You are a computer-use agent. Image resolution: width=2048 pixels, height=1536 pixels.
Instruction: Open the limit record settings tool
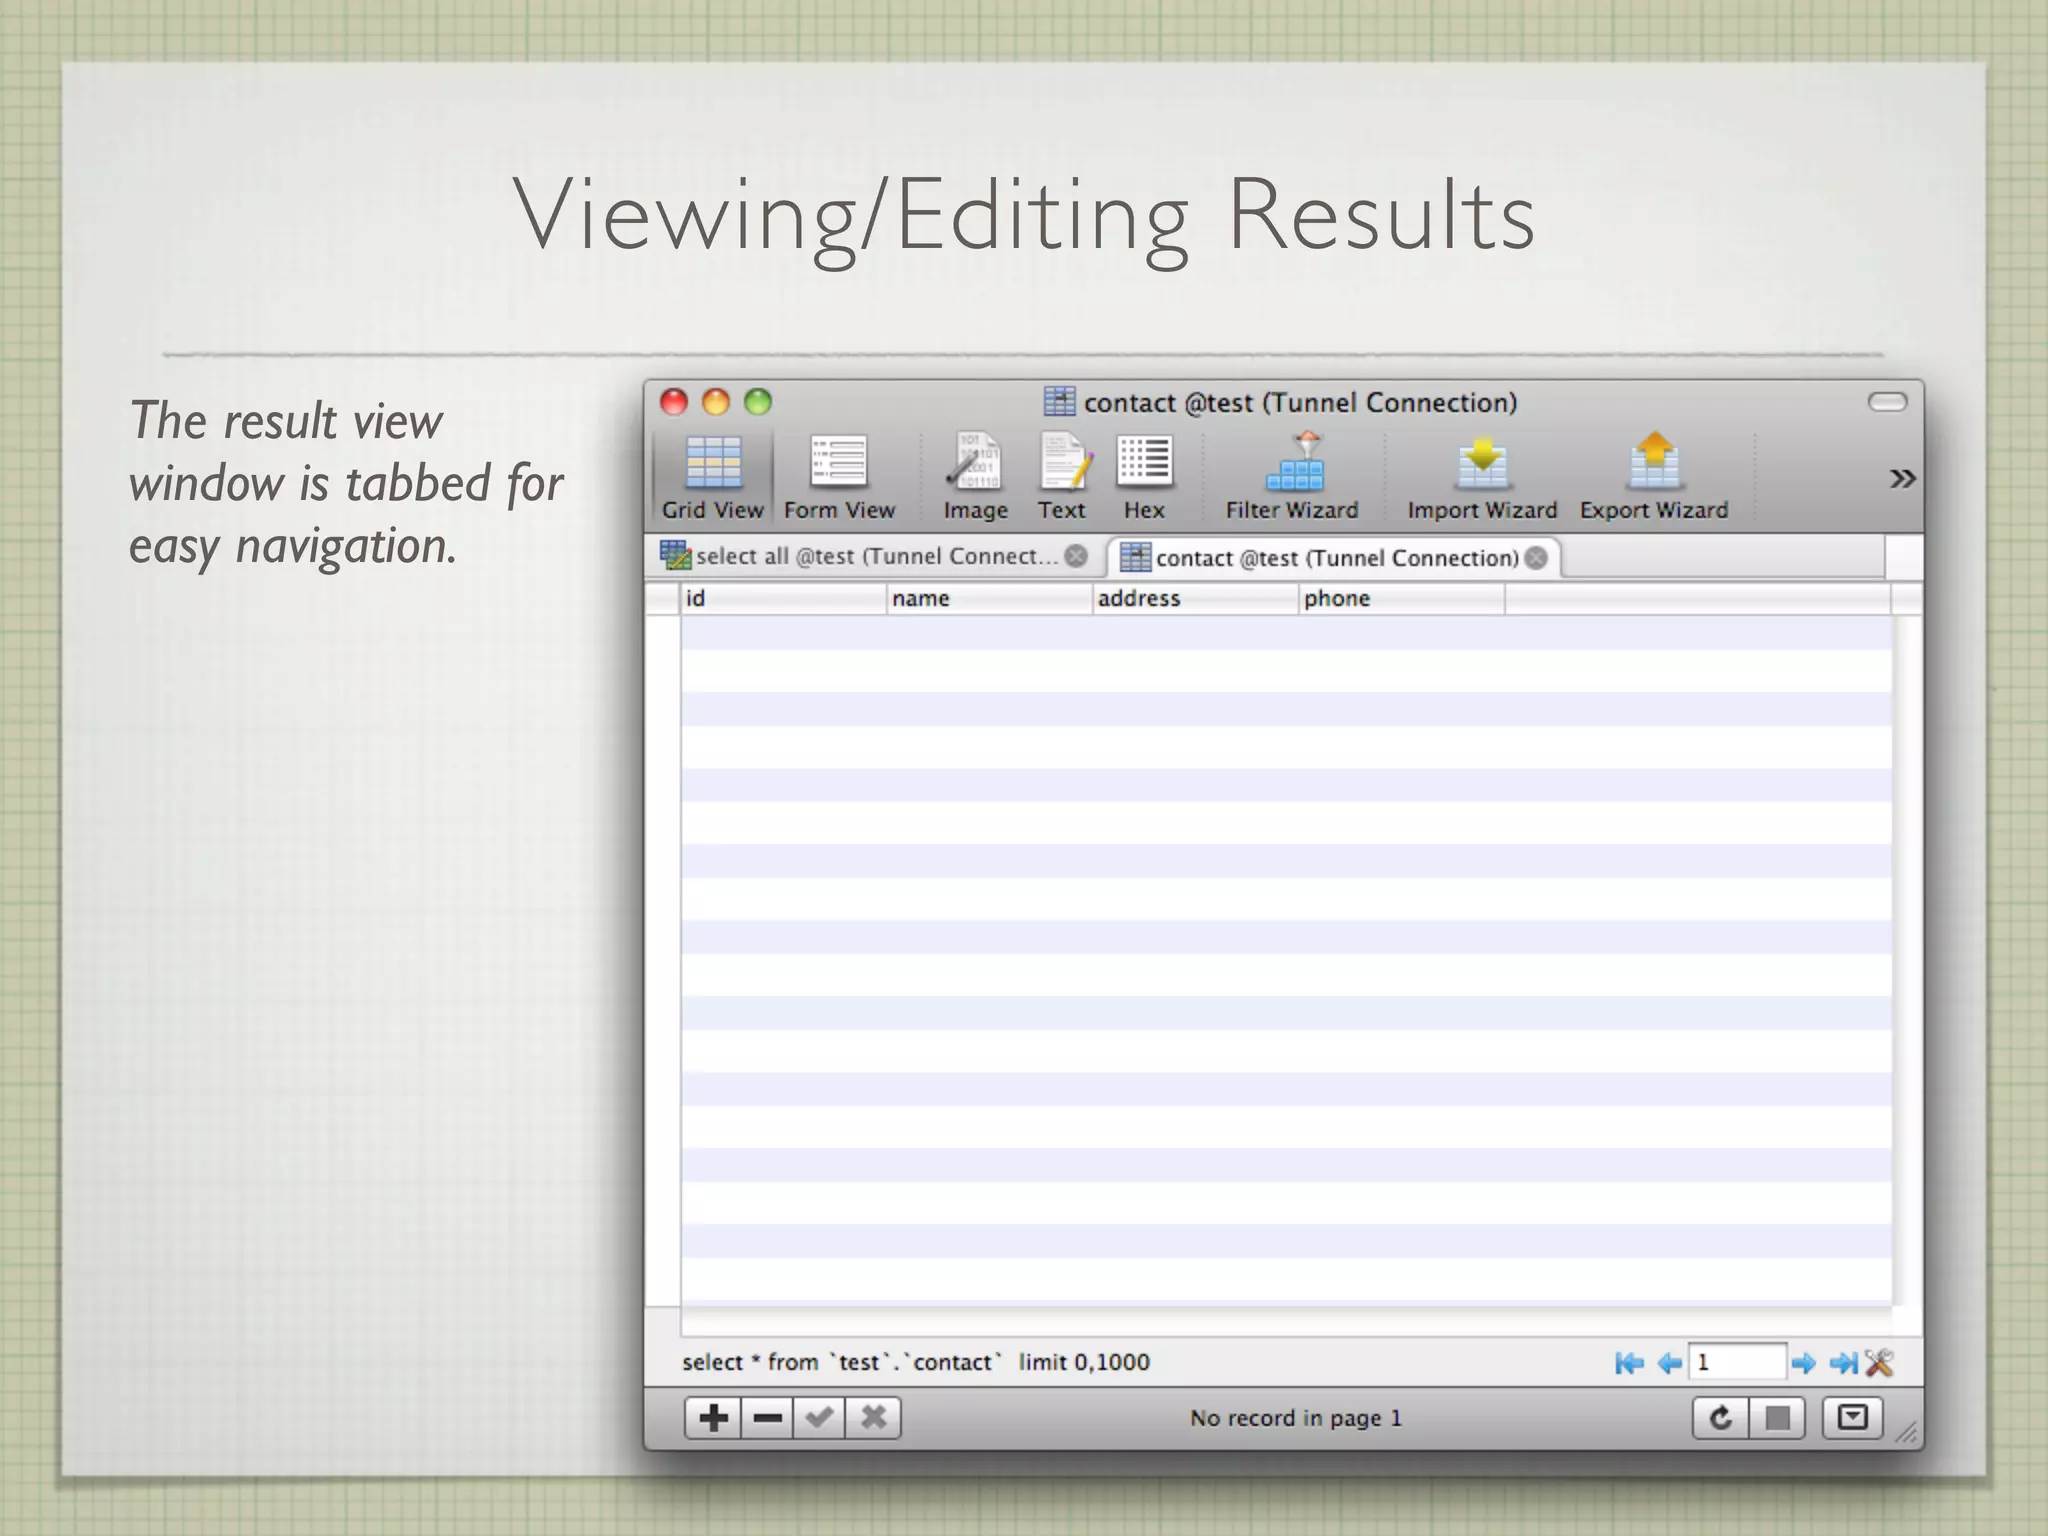pos(1879,1363)
